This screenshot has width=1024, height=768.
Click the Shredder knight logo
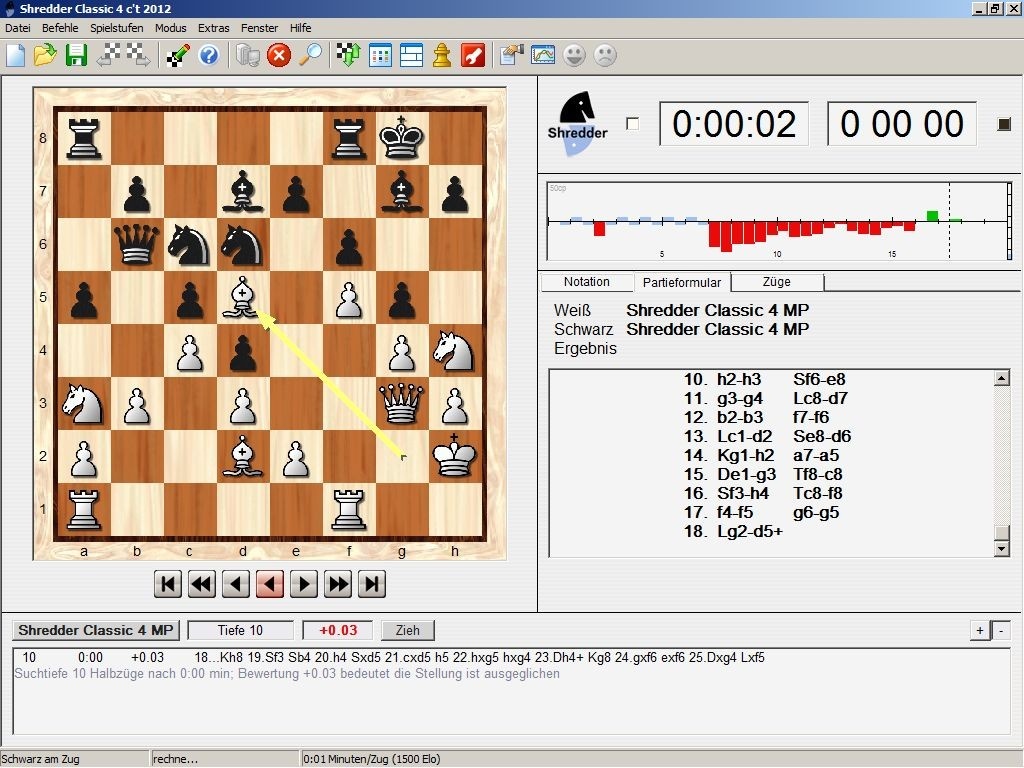pos(577,123)
